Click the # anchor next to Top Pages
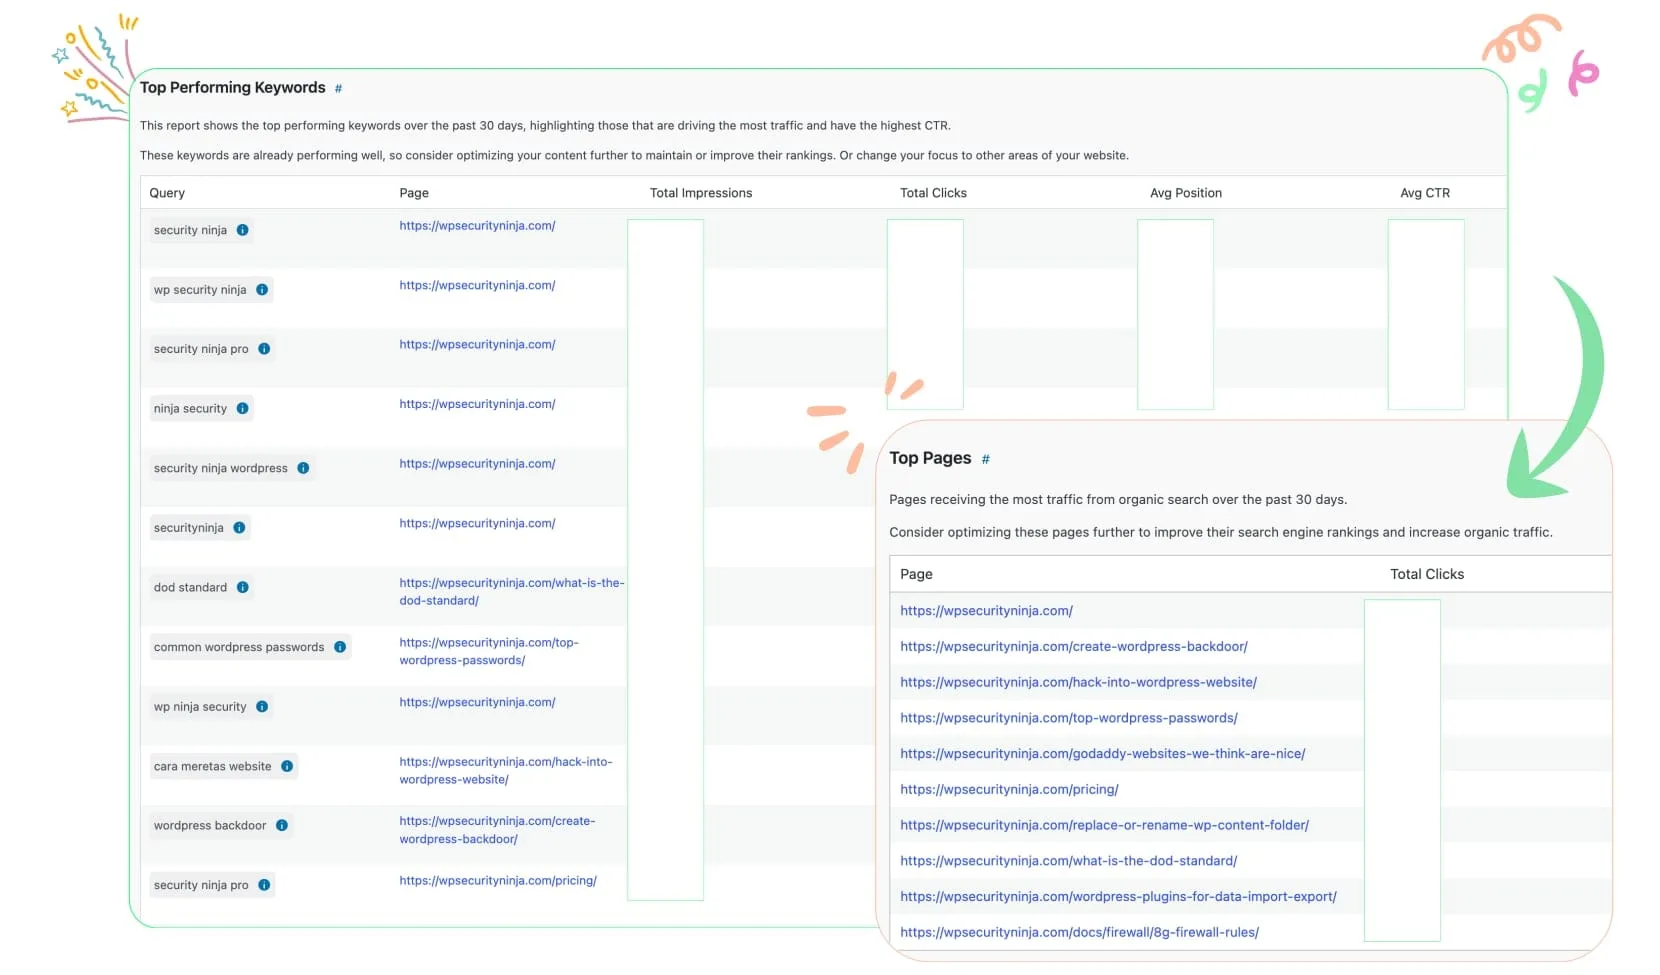The height and width of the screenshot is (975, 1660). pyautogui.click(x=985, y=459)
